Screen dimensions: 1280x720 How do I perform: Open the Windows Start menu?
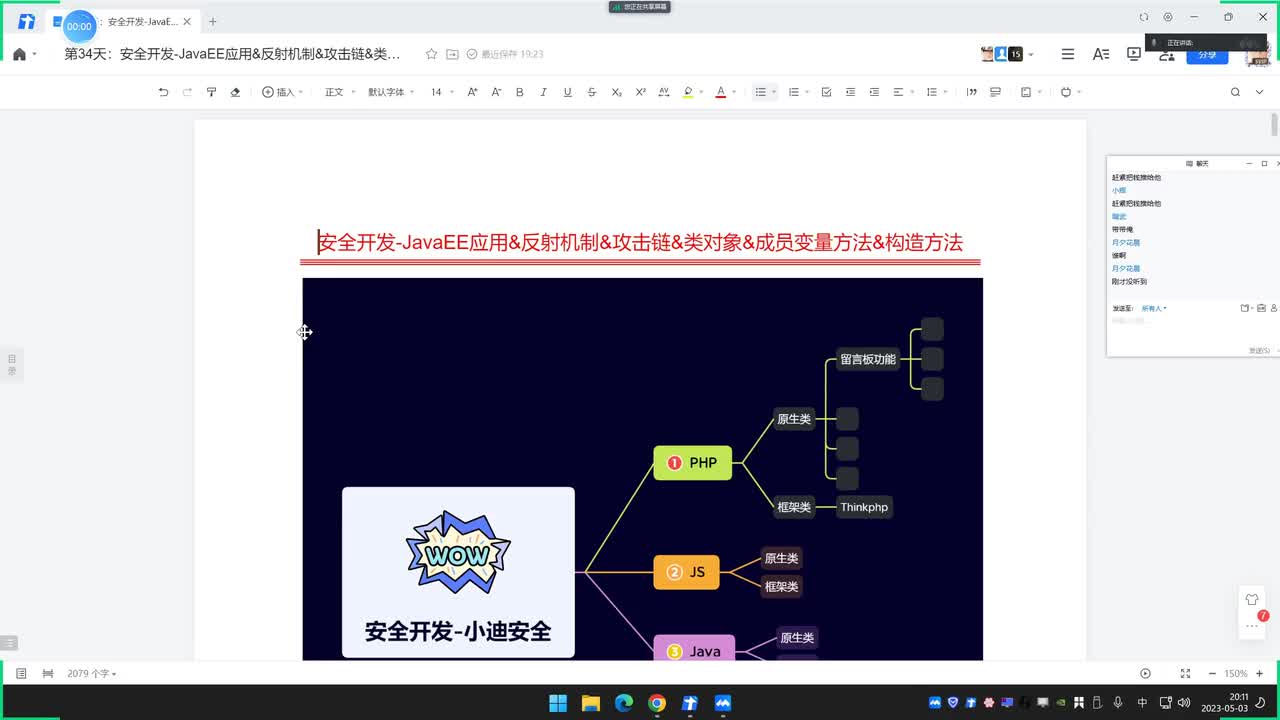click(x=558, y=703)
